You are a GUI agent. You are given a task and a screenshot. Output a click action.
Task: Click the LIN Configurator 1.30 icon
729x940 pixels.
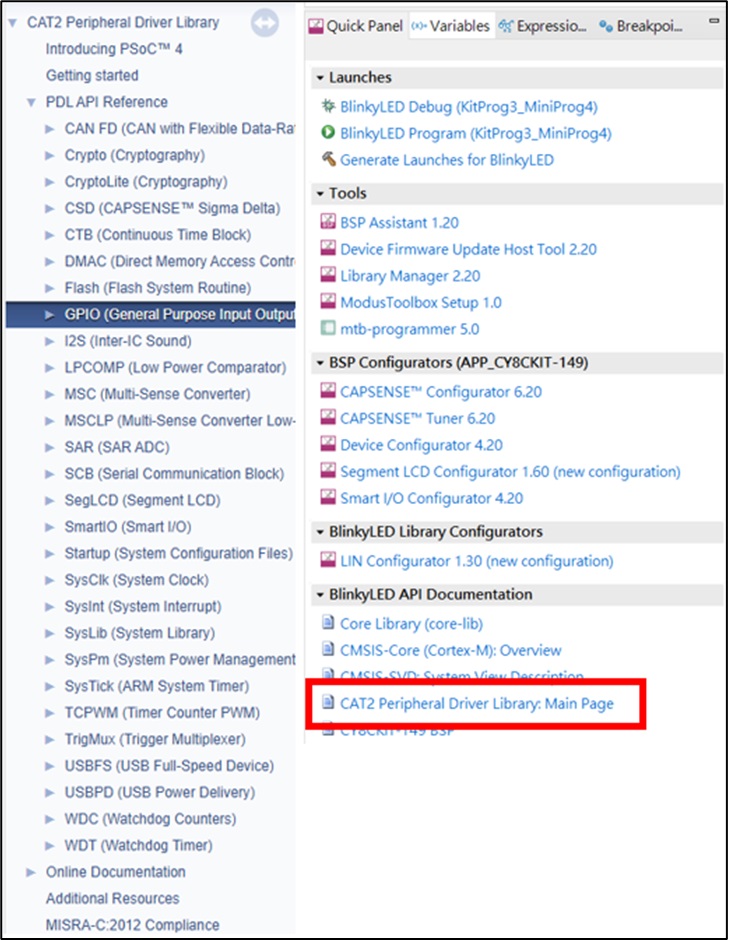[x=328, y=560]
